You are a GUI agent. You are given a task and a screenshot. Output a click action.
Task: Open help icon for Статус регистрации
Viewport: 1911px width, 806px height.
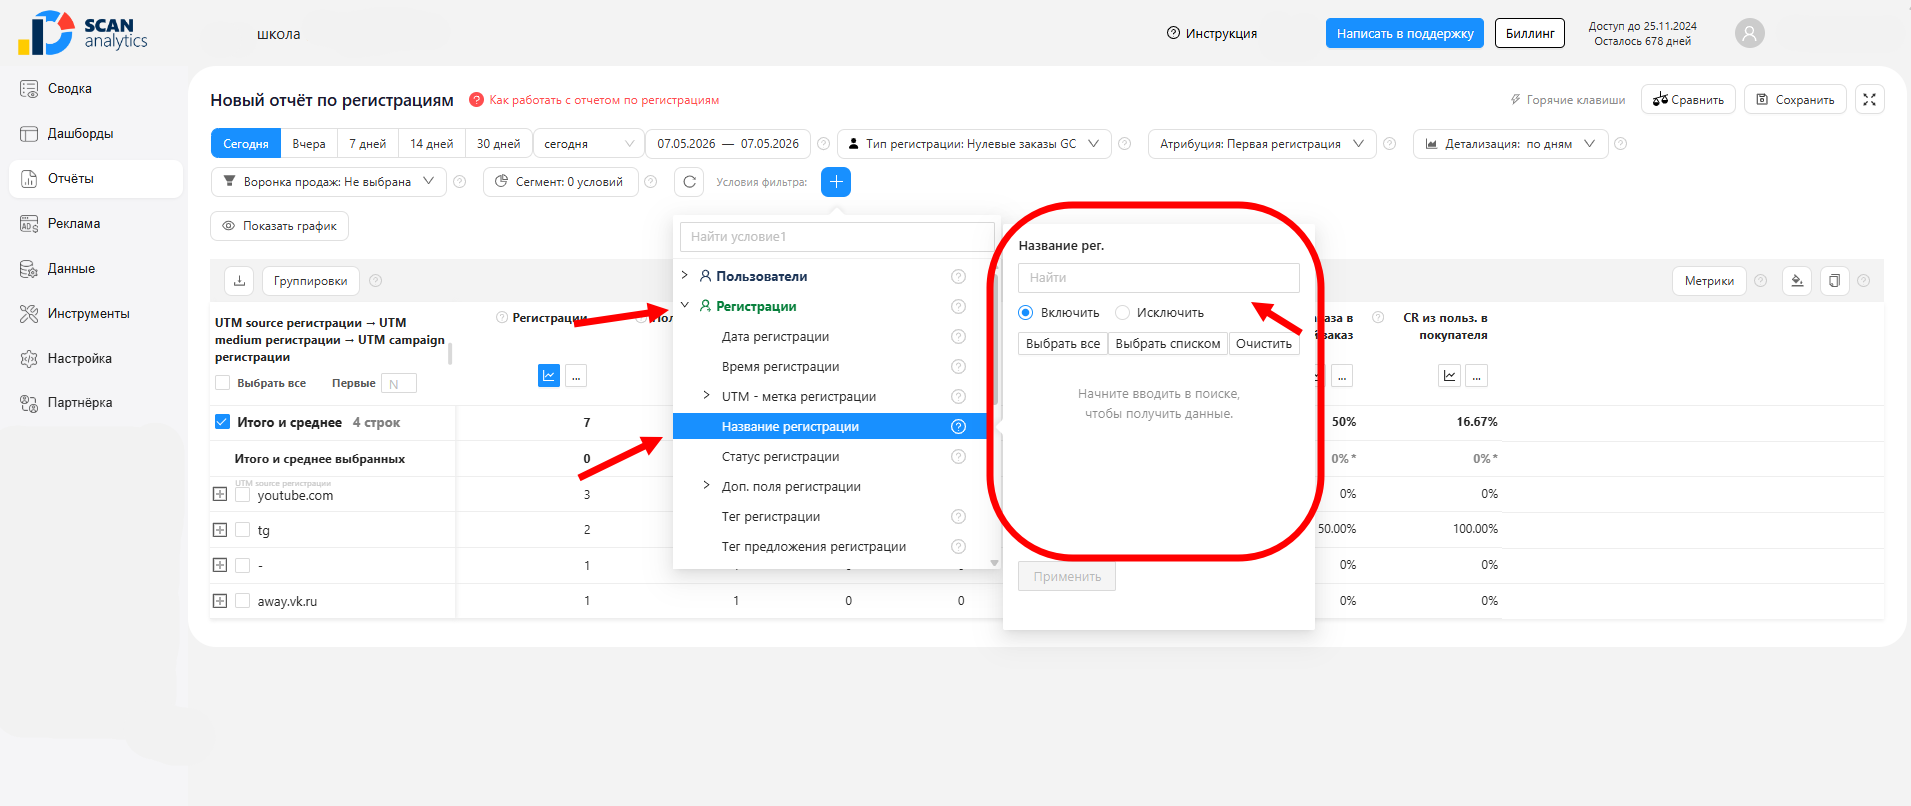click(x=958, y=457)
